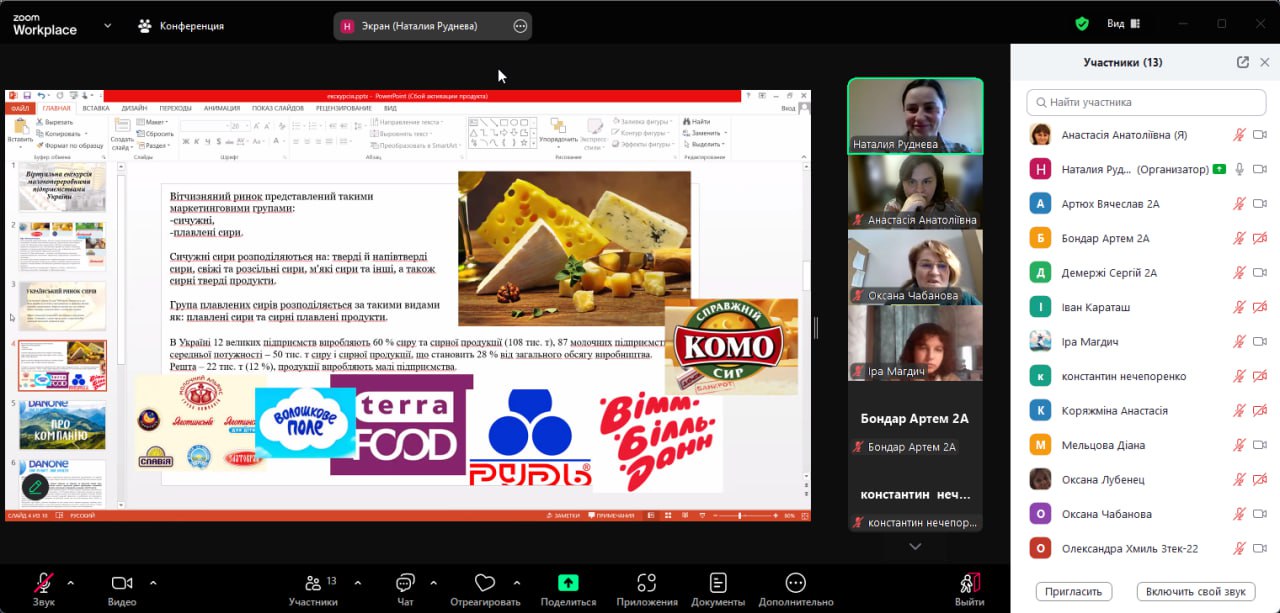Toggle Іван Караташ microphone icon
1280x613 pixels.
point(1239,307)
